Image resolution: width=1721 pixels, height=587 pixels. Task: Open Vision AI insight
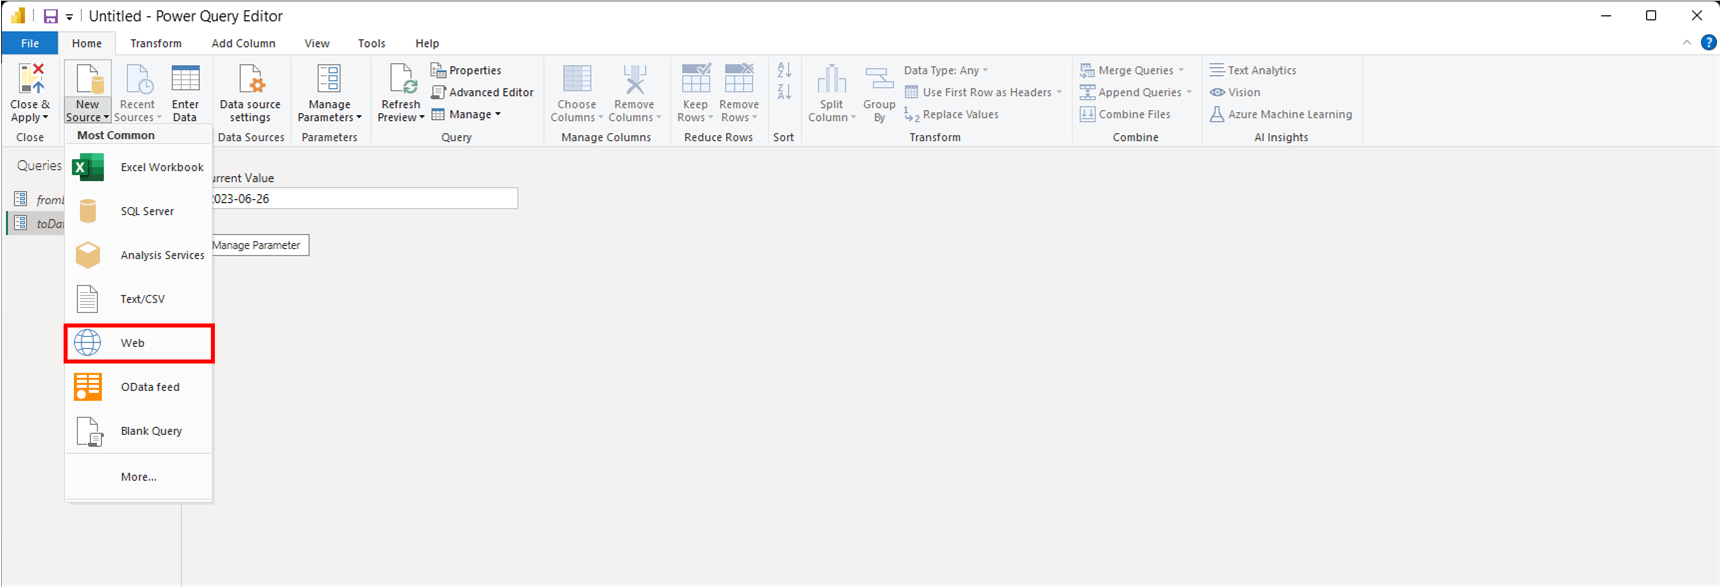tap(1234, 92)
